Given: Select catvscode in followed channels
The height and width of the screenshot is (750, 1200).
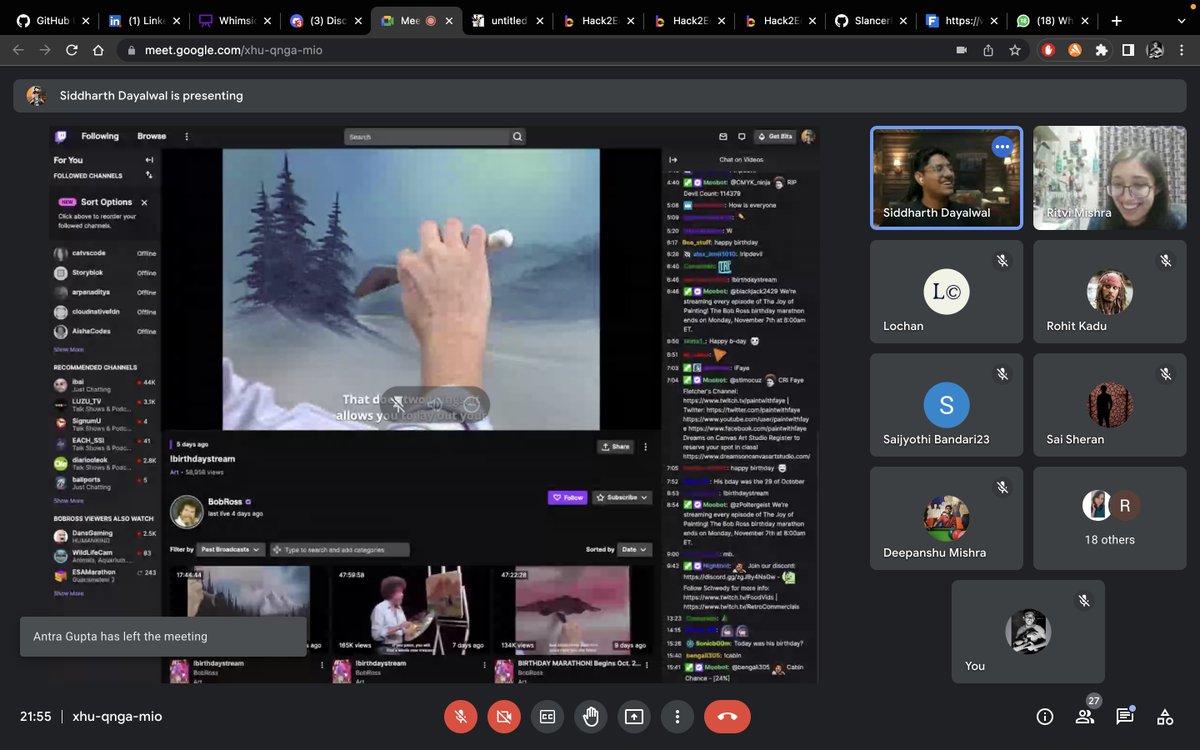Looking at the screenshot, I should (x=106, y=253).
